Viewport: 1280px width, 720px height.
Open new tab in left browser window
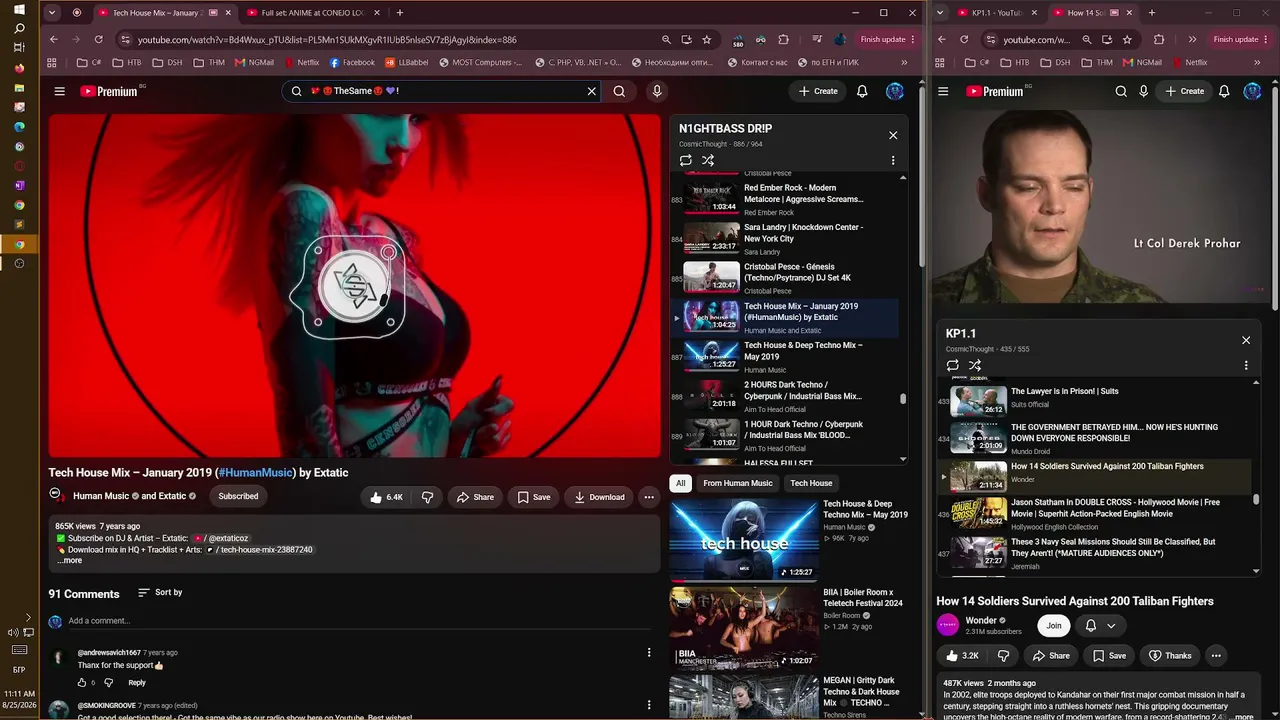coord(400,13)
